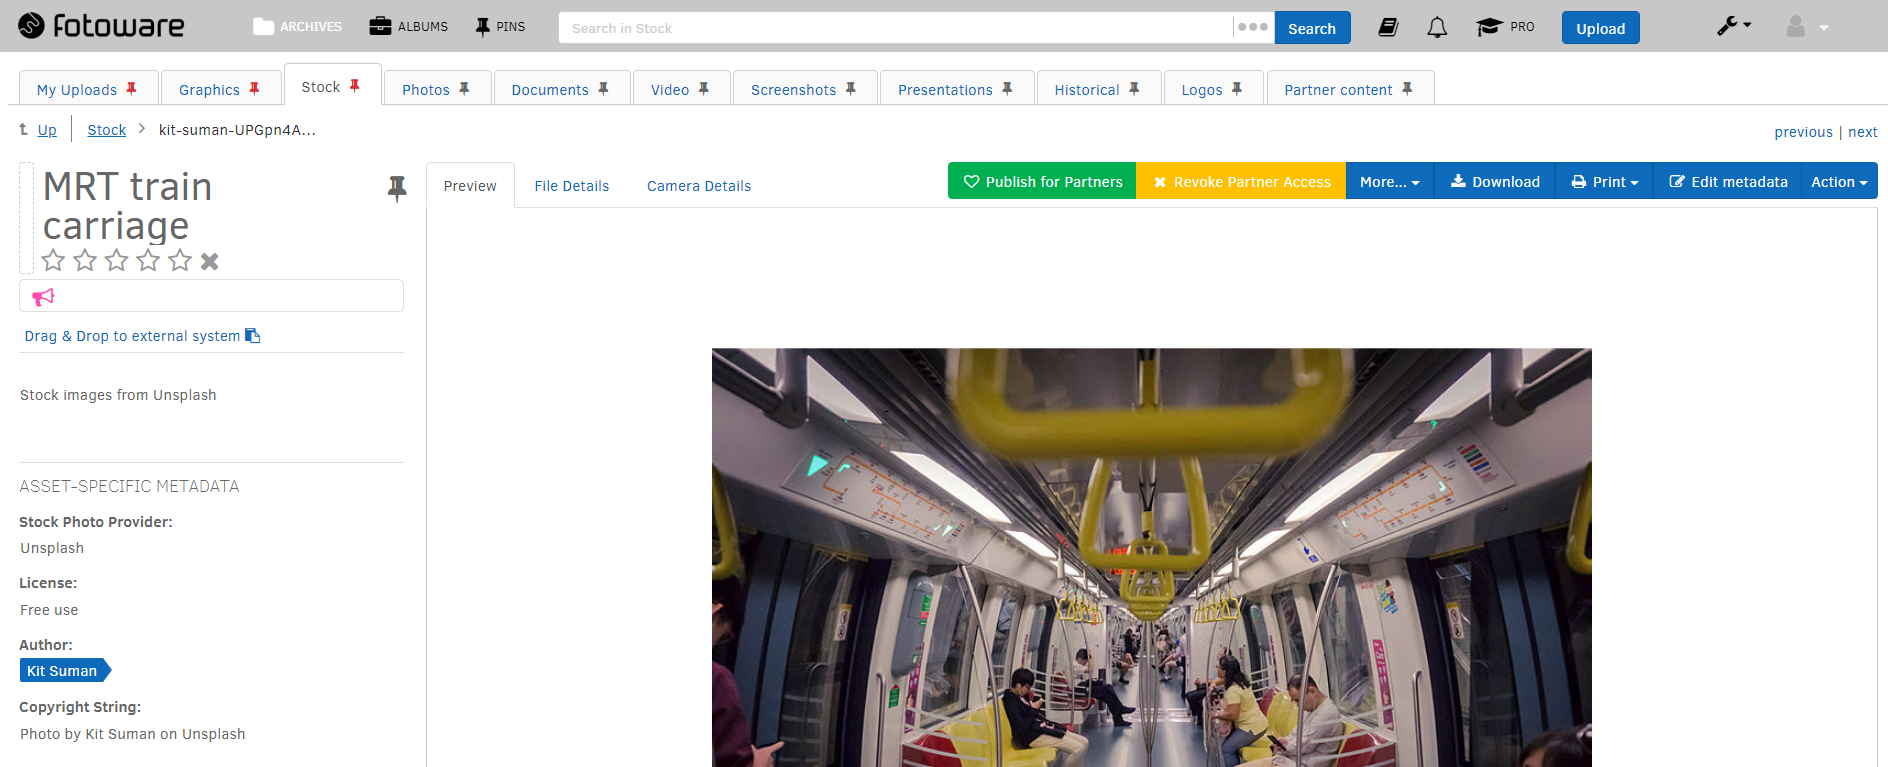Open the Photos archive tab
Image resolution: width=1888 pixels, height=767 pixels.
pyautogui.click(x=426, y=89)
